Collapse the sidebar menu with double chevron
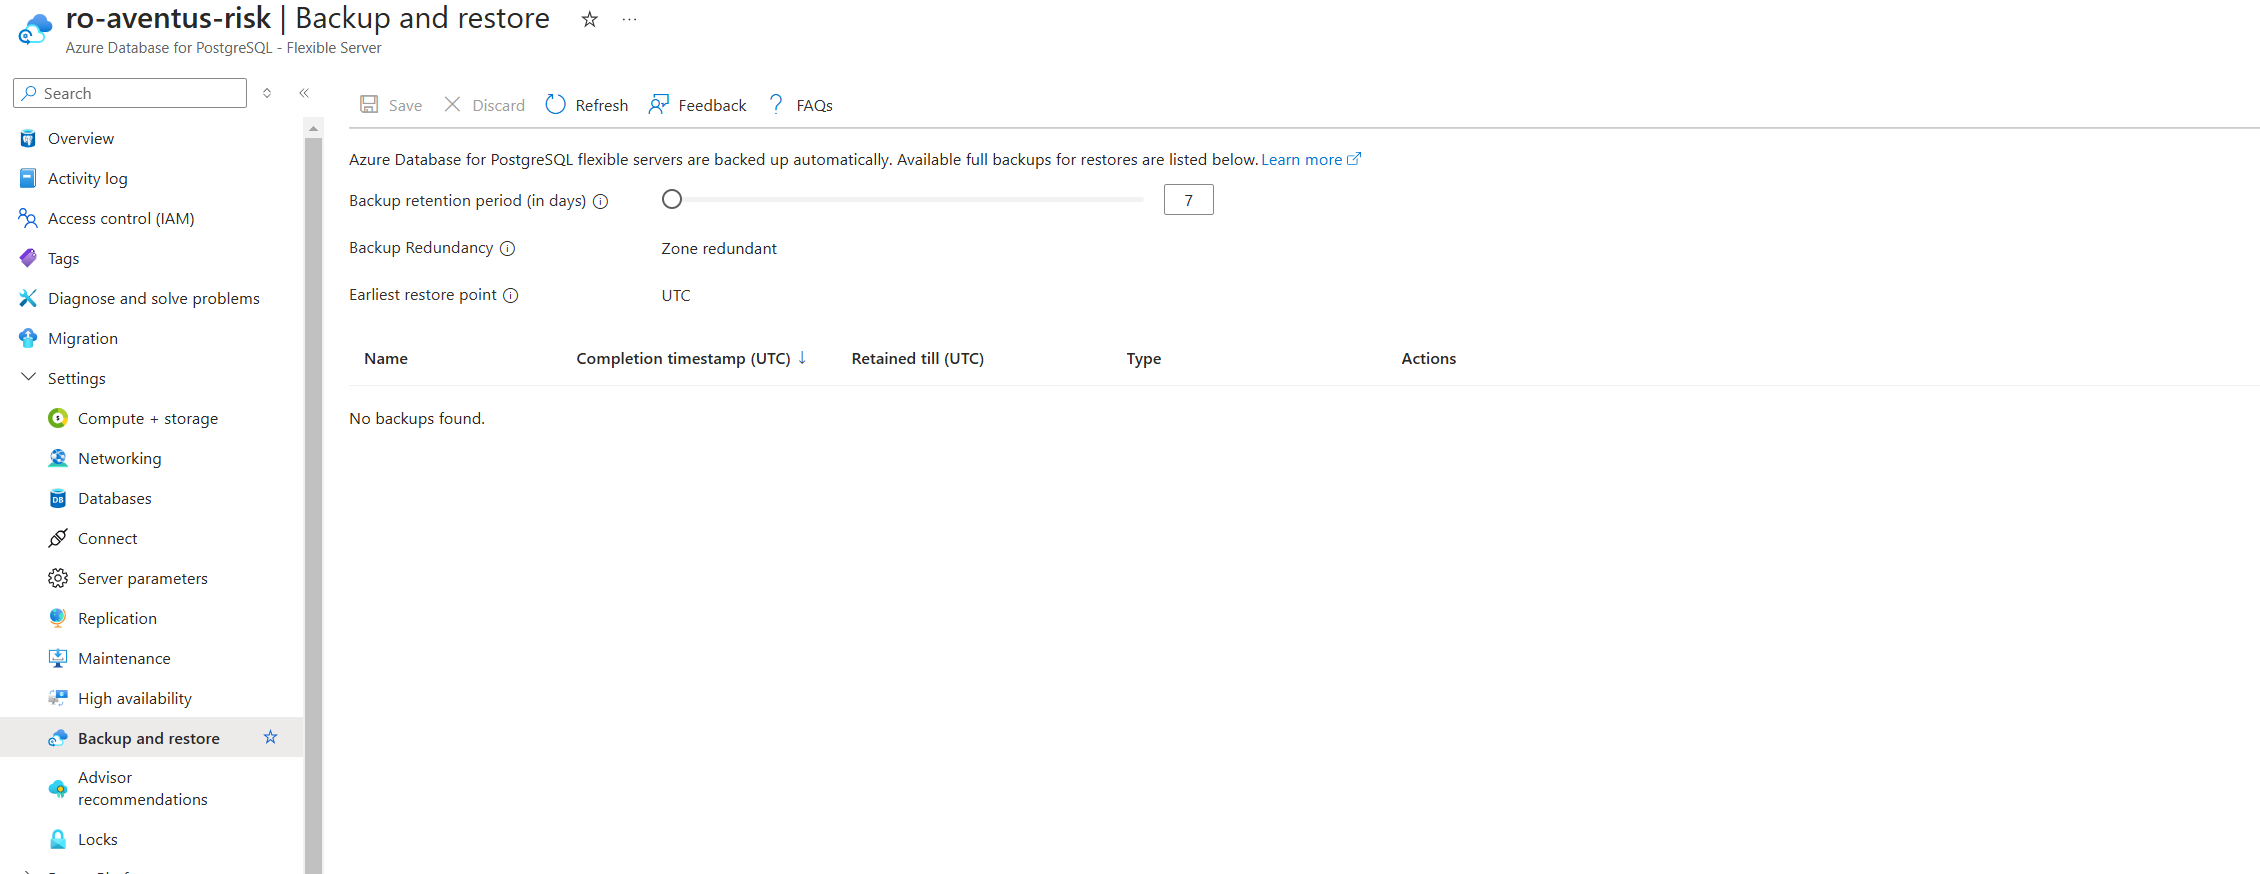2260x874 pixels. (304, 93)
